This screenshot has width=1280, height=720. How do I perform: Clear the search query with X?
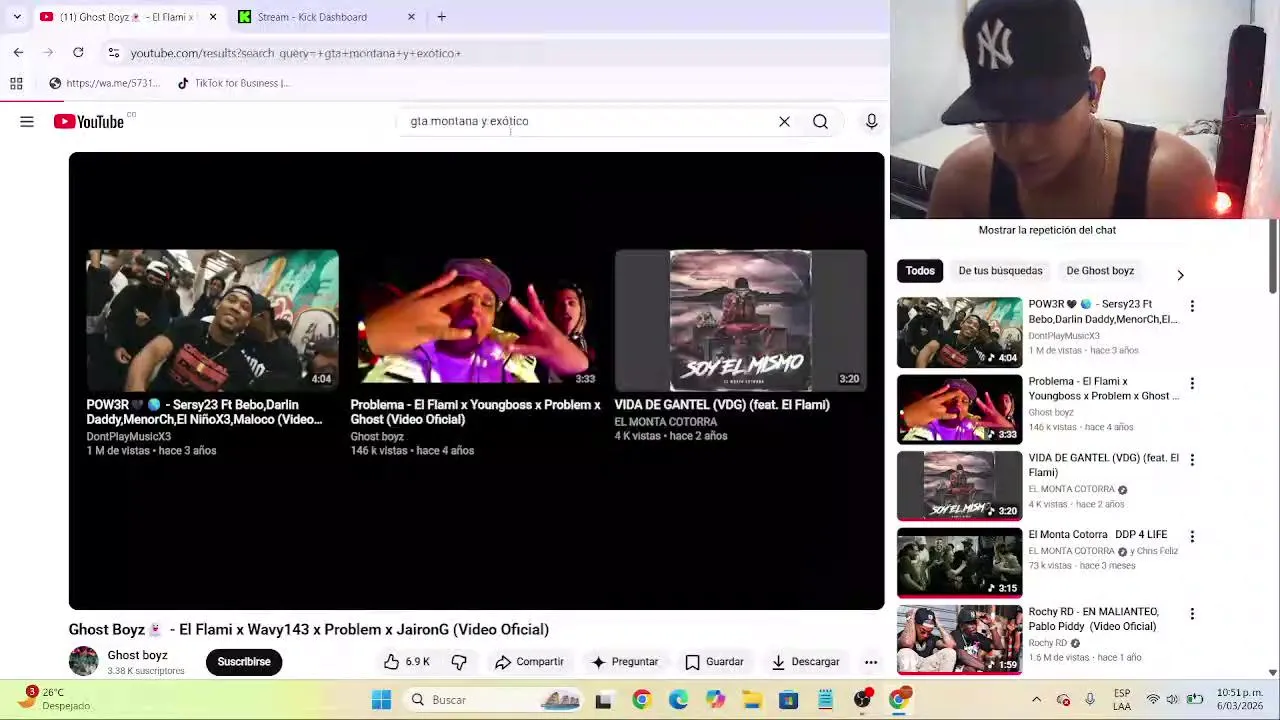coord(784,122)
